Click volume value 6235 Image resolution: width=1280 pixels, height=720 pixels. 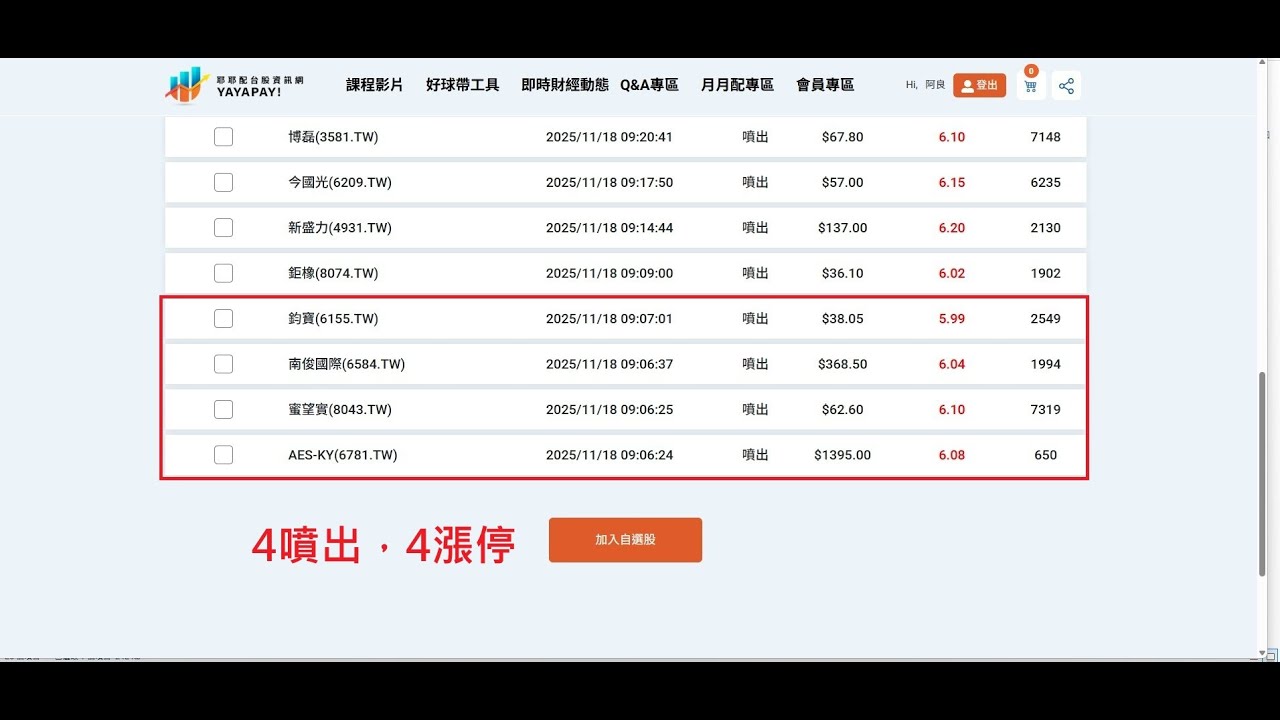pyautogui.click(x=1045, y=182)
